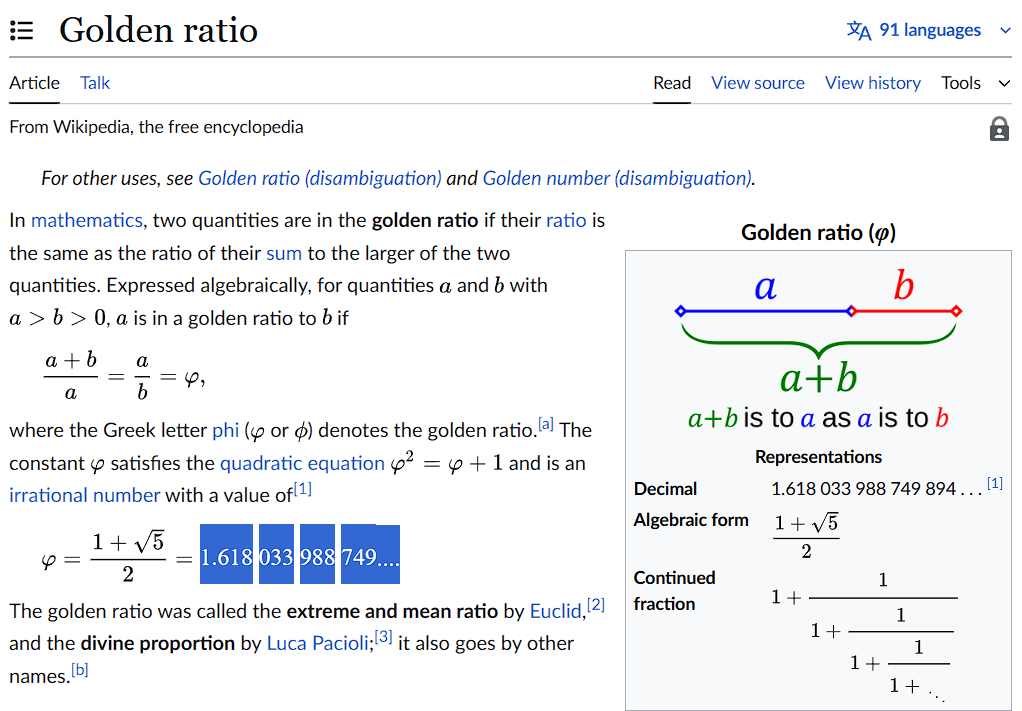
Task: Click the infobox title 'Golden ratio (φ)'
Action: click(818, 232)
